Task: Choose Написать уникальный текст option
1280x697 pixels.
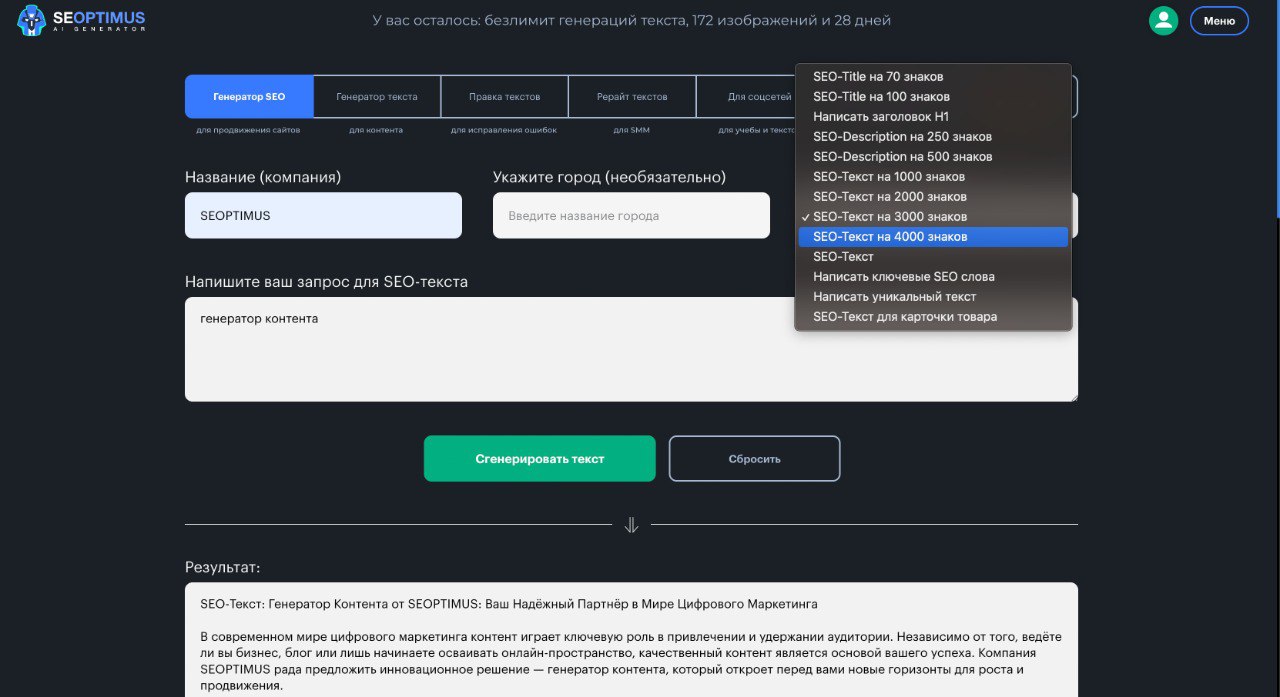Action: pos(933,297)
